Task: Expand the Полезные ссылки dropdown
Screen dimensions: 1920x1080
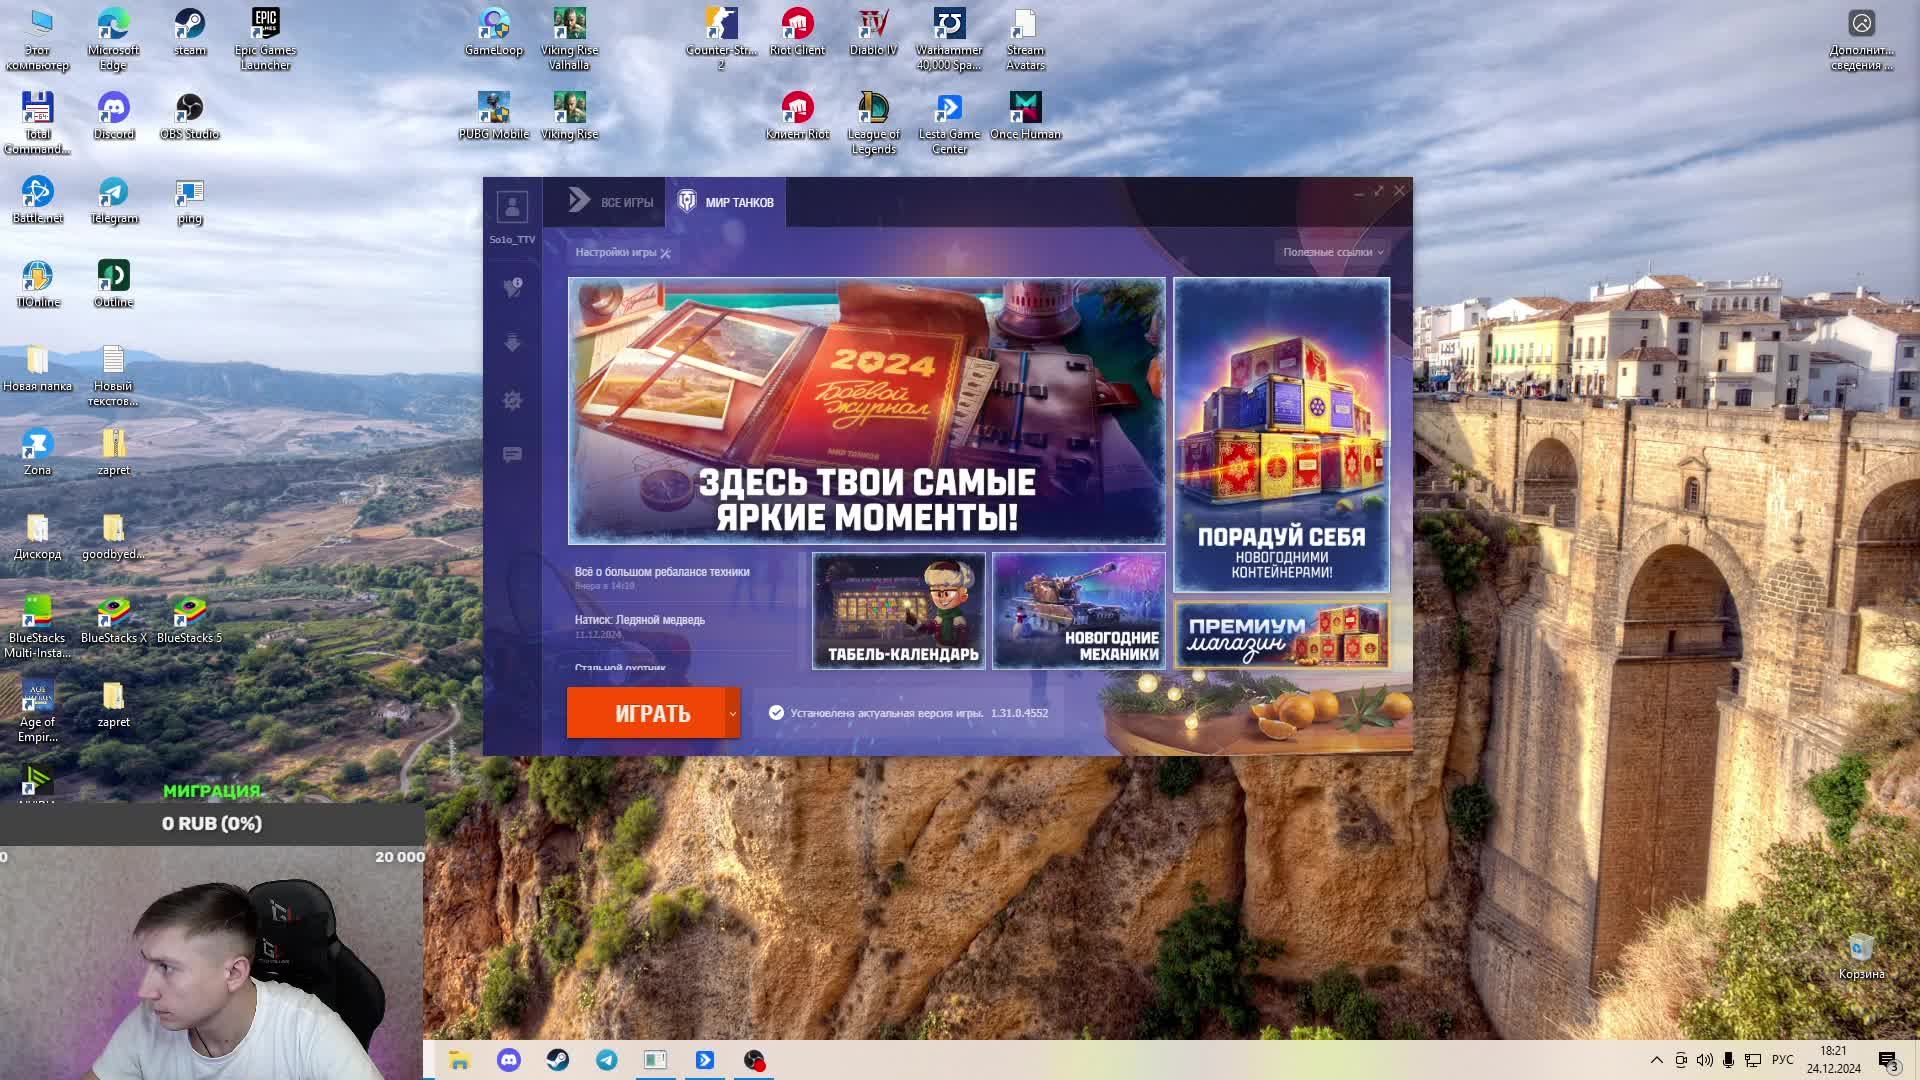Action: [x=1332, y=252]
